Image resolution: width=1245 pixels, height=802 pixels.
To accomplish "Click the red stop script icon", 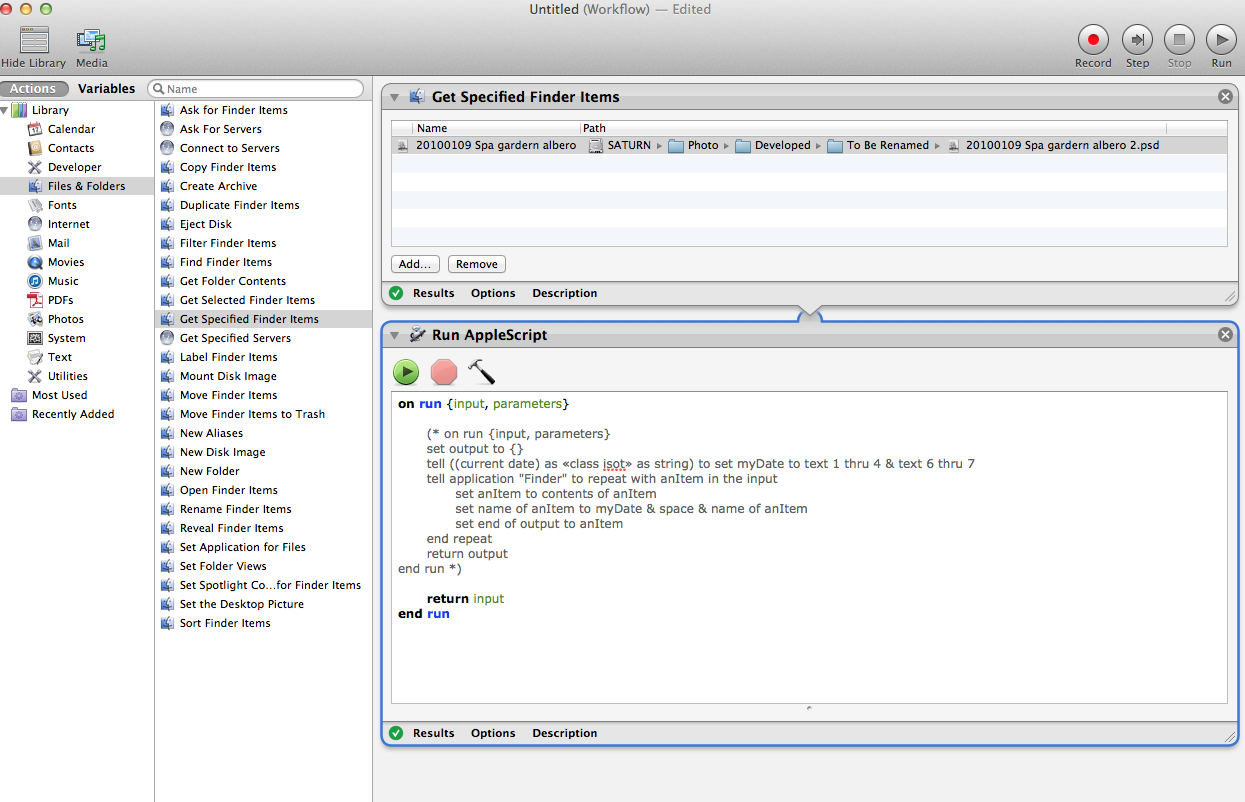I will 443,373.
